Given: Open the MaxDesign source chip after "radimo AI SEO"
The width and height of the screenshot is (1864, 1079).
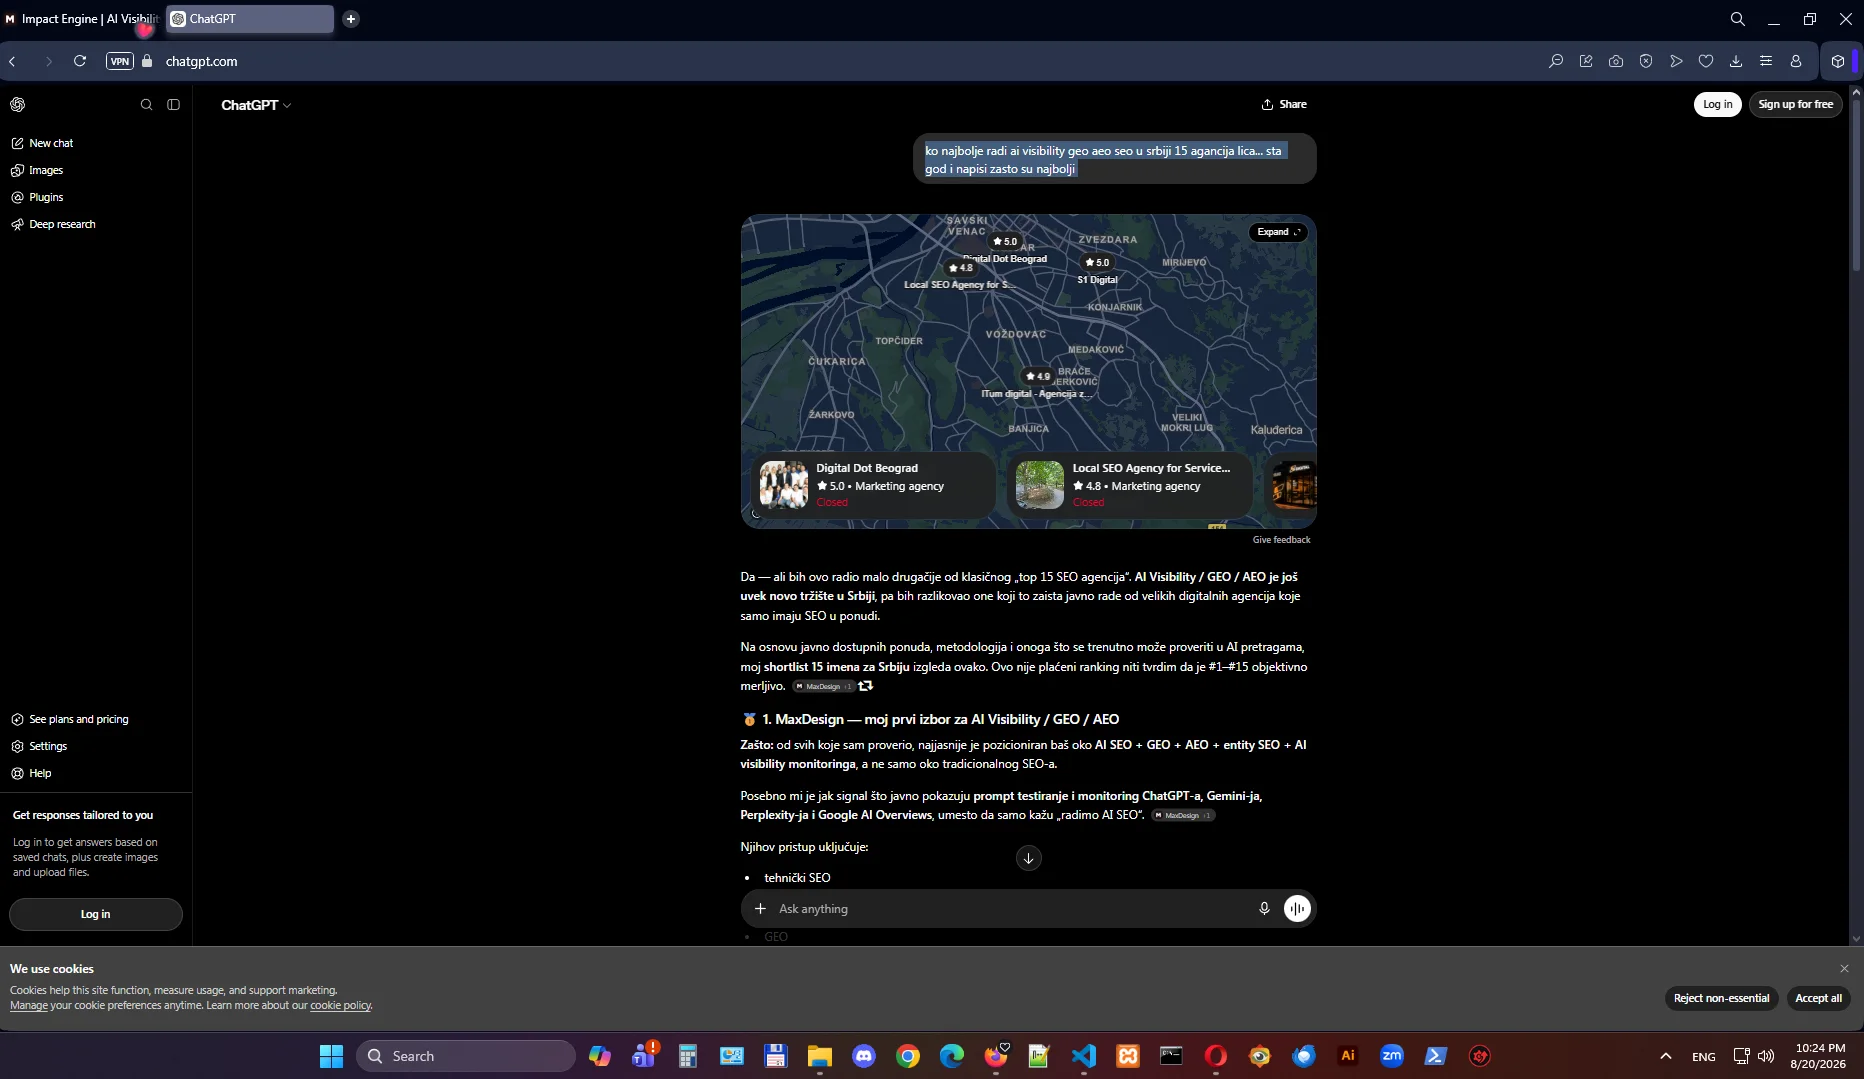Looking at the screenshot, I should coord(1183,816).
